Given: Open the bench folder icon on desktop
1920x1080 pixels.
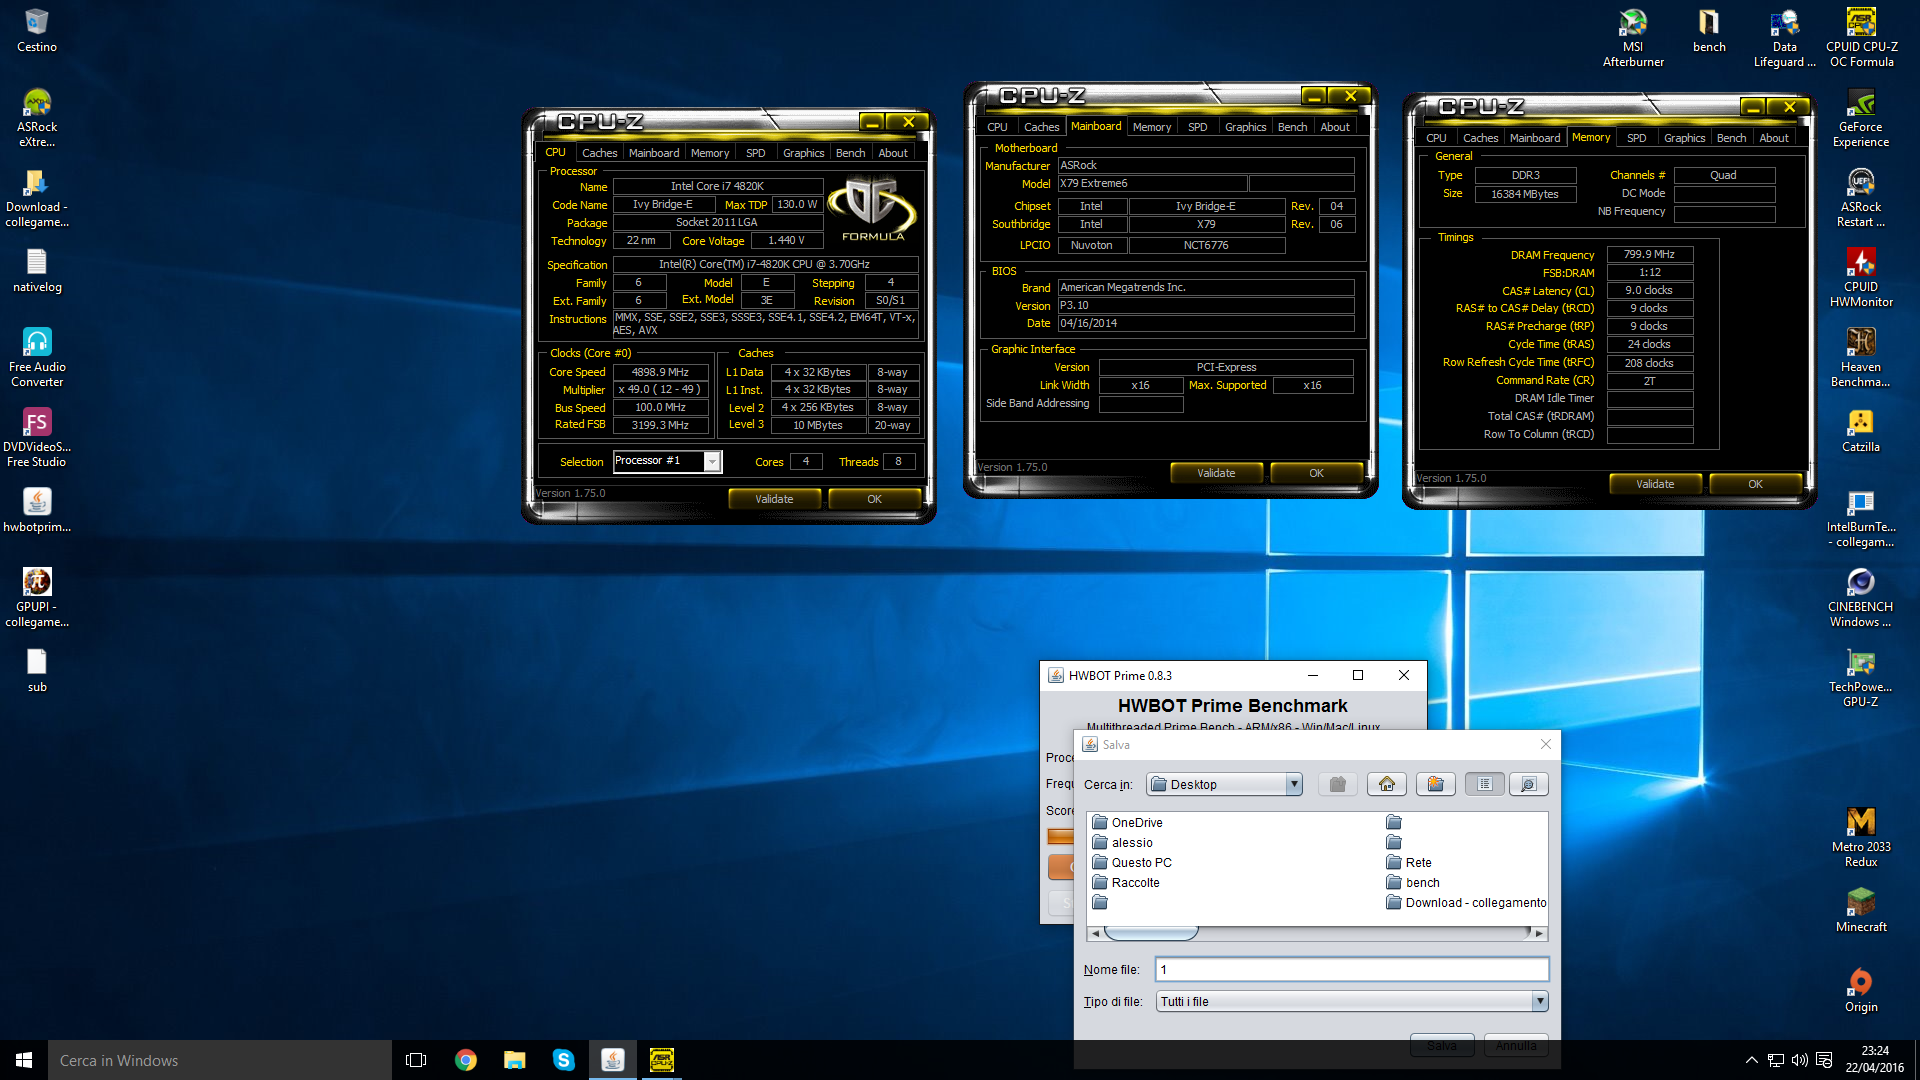Looking at the screenshot, I should 1709,30.
